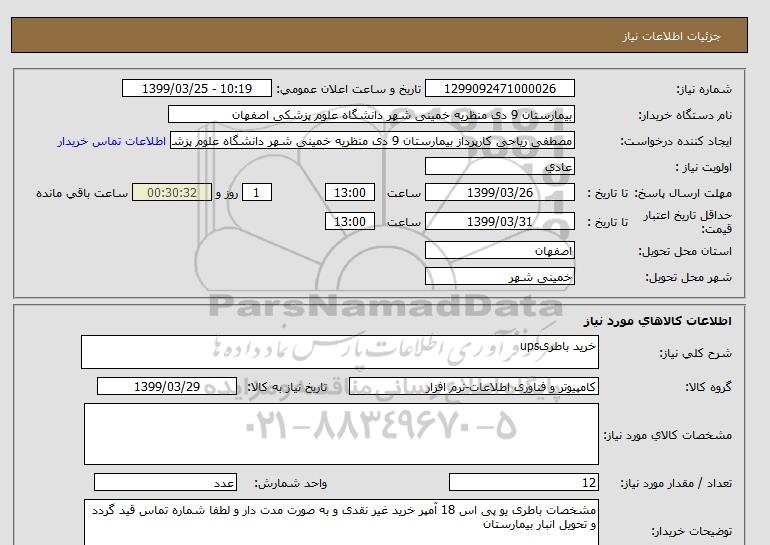Click the delivery city field خمینی شهر

tap(499, 276)
